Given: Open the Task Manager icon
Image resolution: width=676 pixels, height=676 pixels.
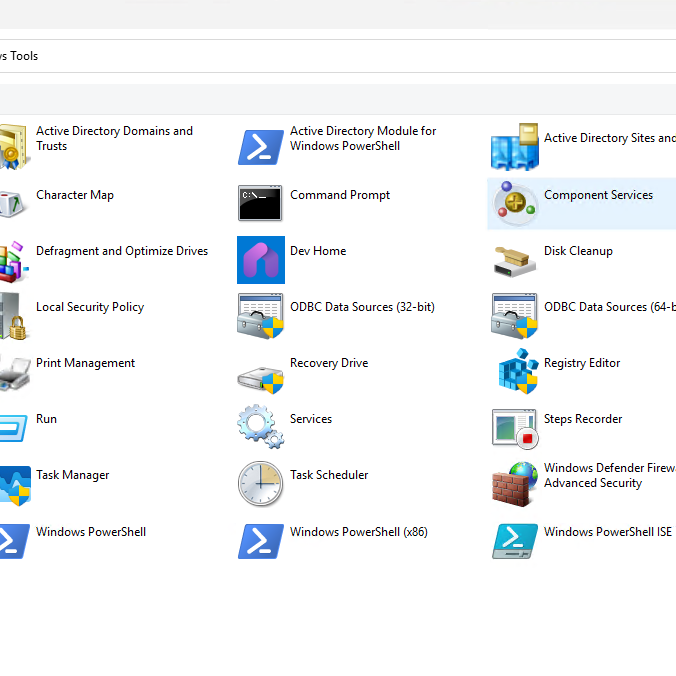Looking at the screenshot, I should point(15,485).
